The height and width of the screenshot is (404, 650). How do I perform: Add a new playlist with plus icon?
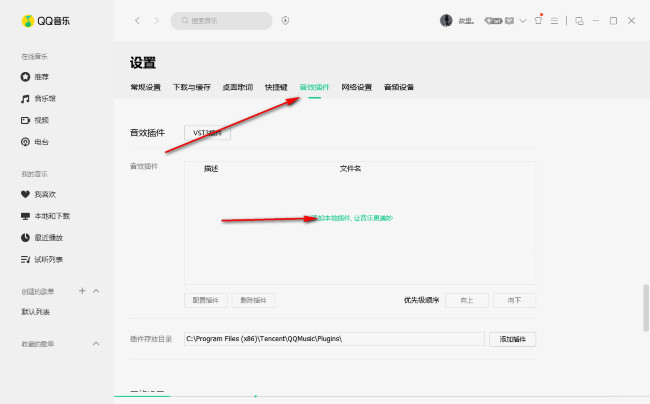82,291
